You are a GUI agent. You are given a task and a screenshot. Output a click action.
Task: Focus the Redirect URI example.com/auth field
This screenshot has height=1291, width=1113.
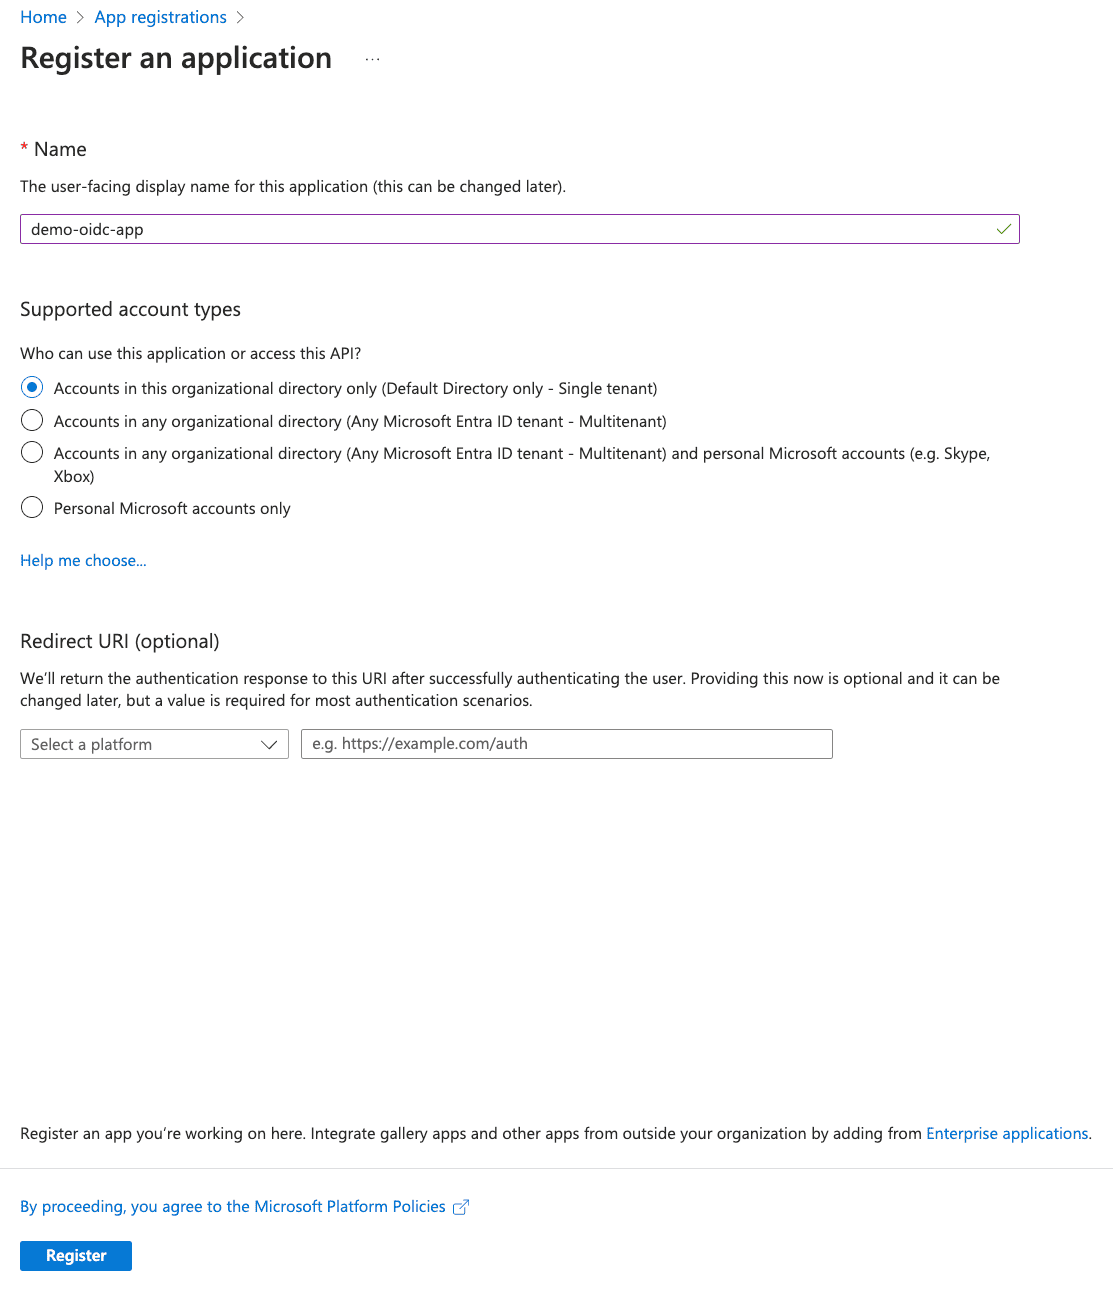[566, 744]
